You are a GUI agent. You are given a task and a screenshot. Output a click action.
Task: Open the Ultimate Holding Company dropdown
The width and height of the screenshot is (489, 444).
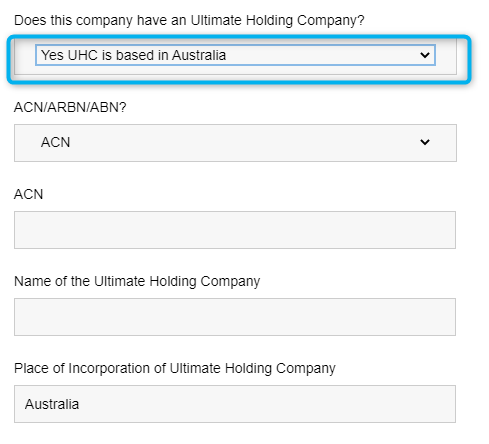[x=235, y=55]
